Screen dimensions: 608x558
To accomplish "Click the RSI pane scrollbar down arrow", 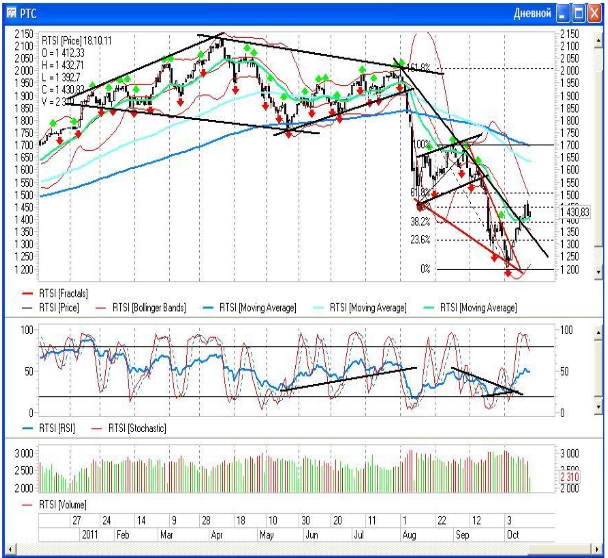I will coord(598,407).
